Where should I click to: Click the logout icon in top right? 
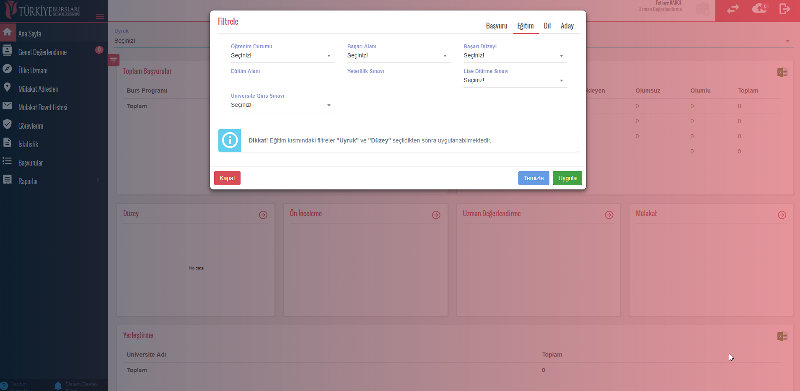(785, 9)
